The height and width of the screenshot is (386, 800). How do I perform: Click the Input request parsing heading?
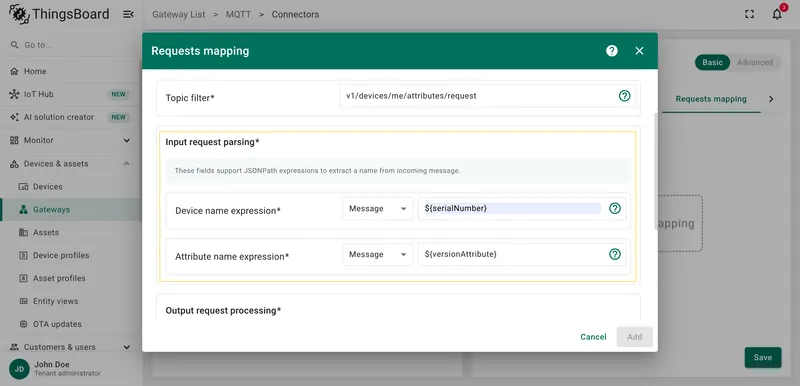[212, 142]
